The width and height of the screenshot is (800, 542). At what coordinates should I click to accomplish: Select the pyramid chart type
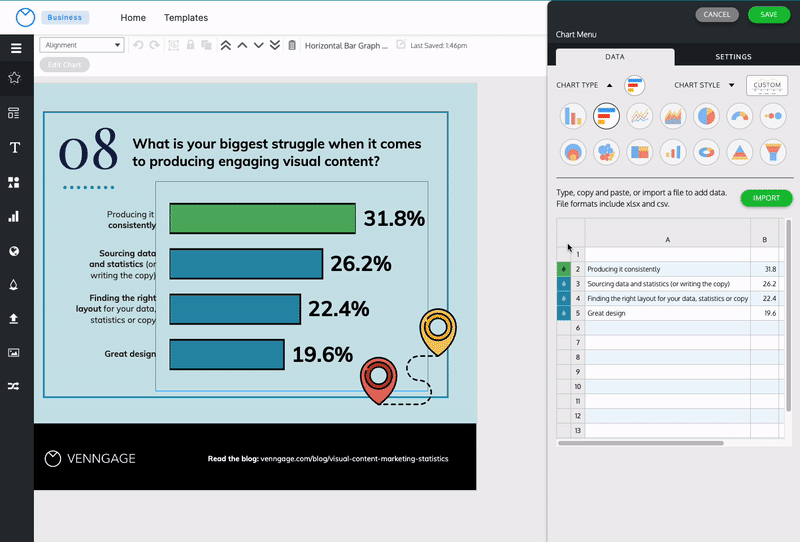click(x=740, y=152)
